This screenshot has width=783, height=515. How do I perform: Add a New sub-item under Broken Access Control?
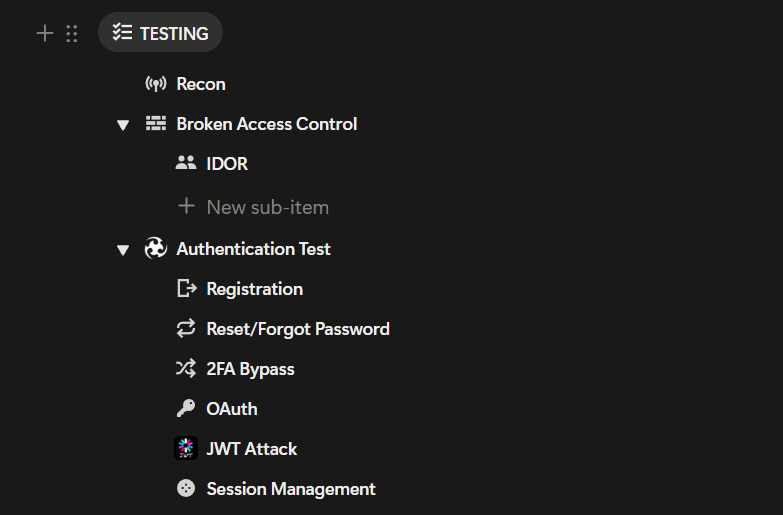tap(268, 207)
